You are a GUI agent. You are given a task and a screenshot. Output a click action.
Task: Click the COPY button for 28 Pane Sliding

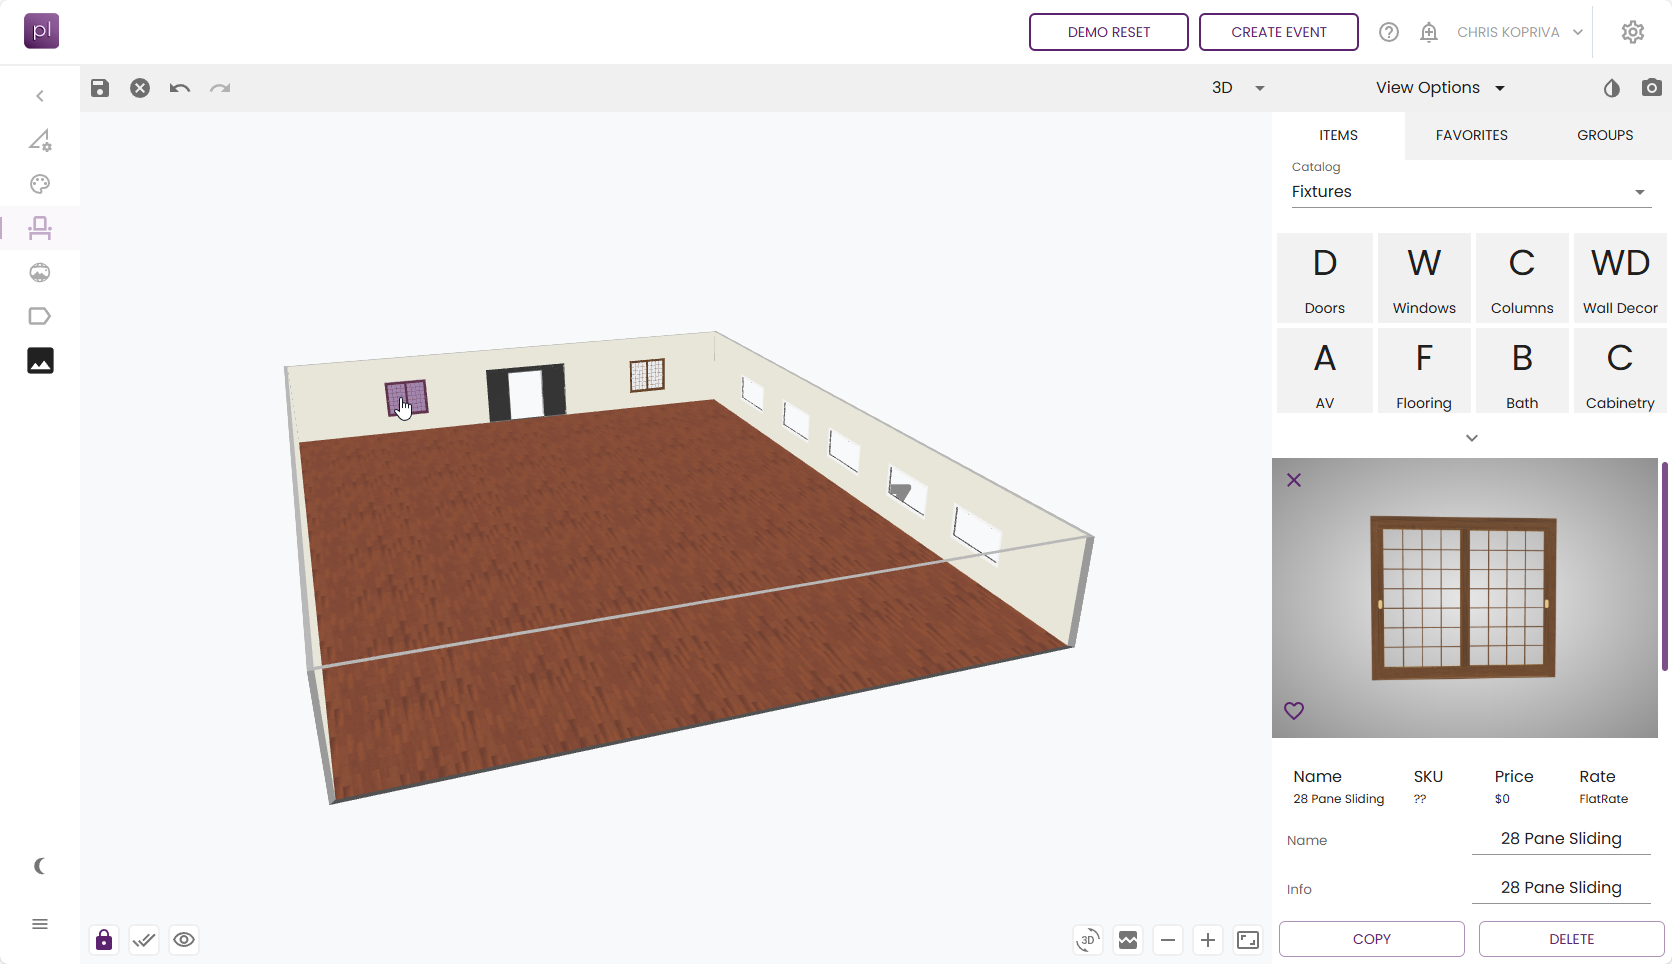[x=1371, y=938]
